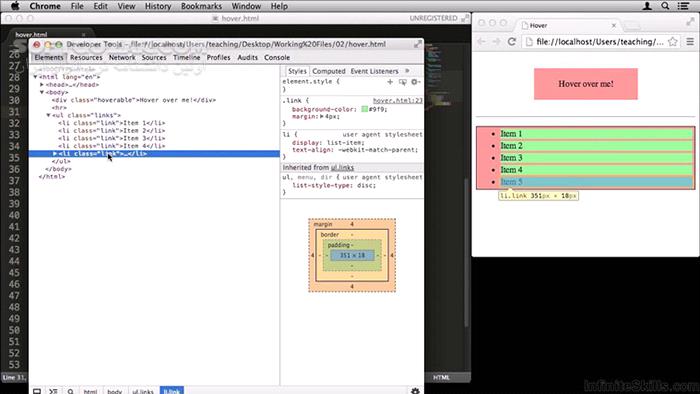The image size is (700, 394).
Task: Show the console drawer icon in DevTools footer
Action: point(53,391)
